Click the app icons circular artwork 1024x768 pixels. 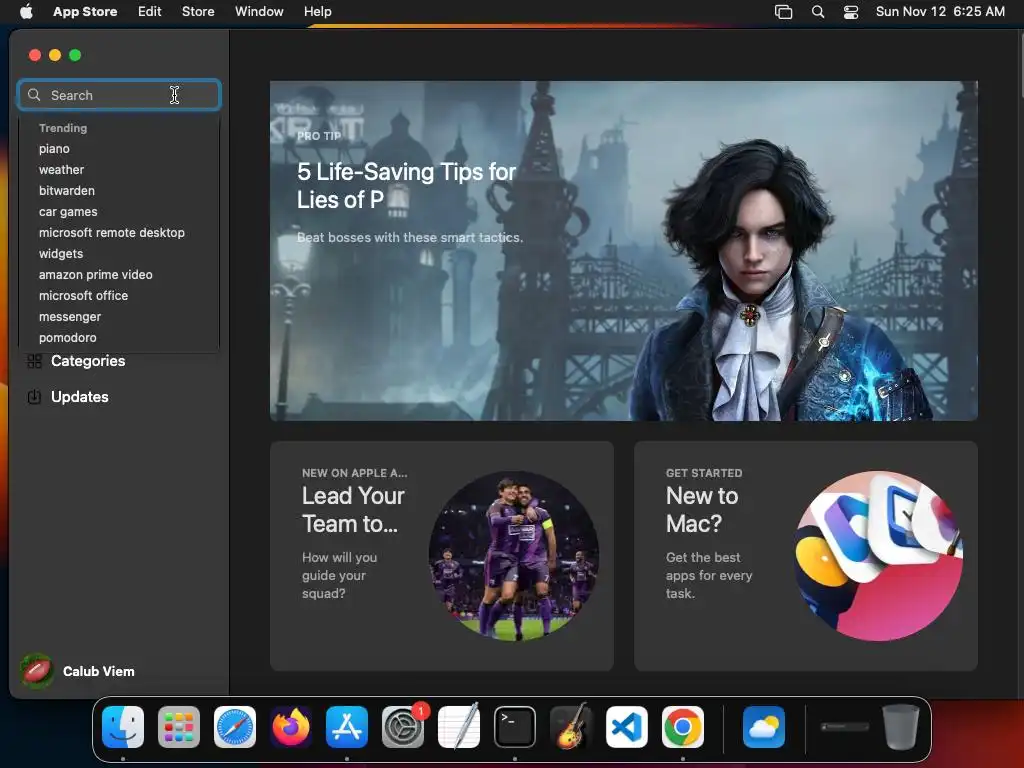pyautogui.click(x=878, y=556)
